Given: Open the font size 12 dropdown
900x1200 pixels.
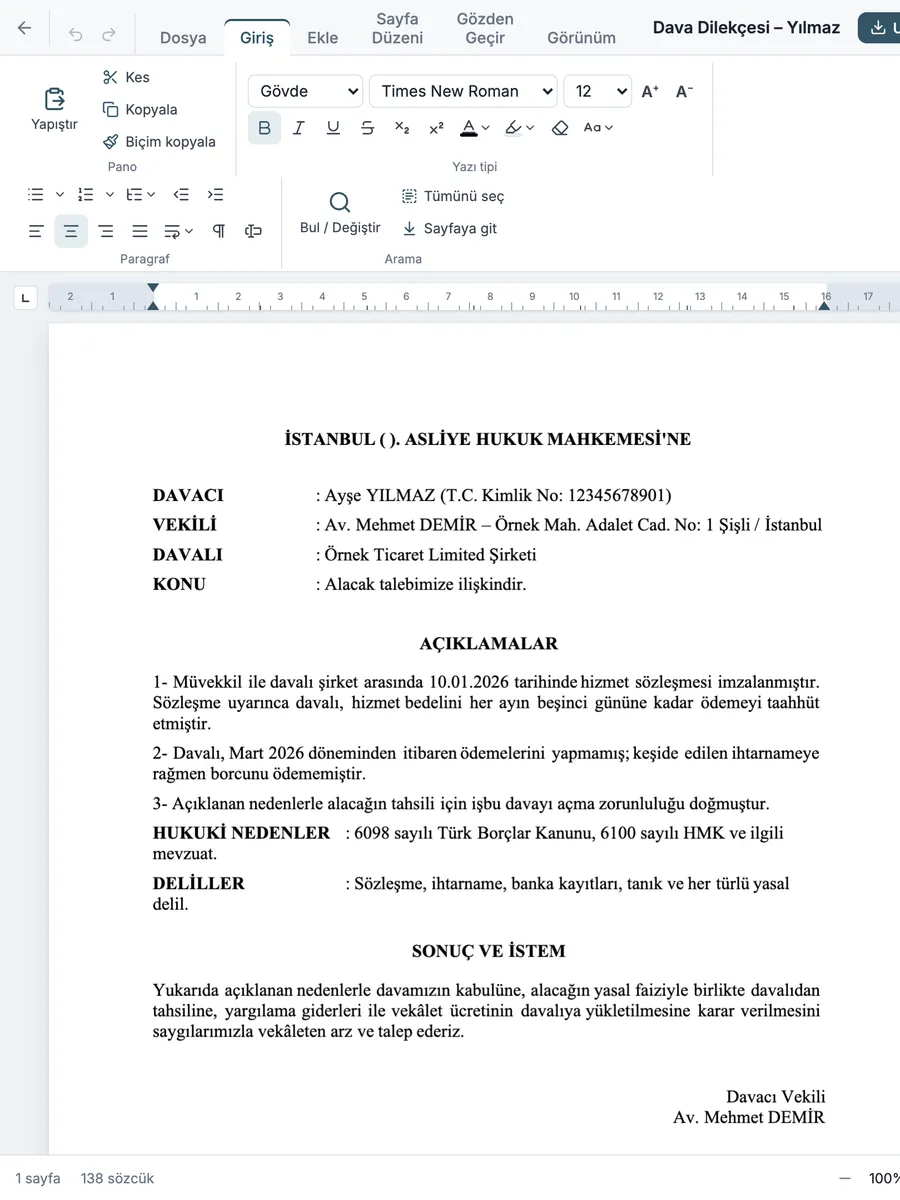Looking at the screenshot, I should (x=597, y=91).
